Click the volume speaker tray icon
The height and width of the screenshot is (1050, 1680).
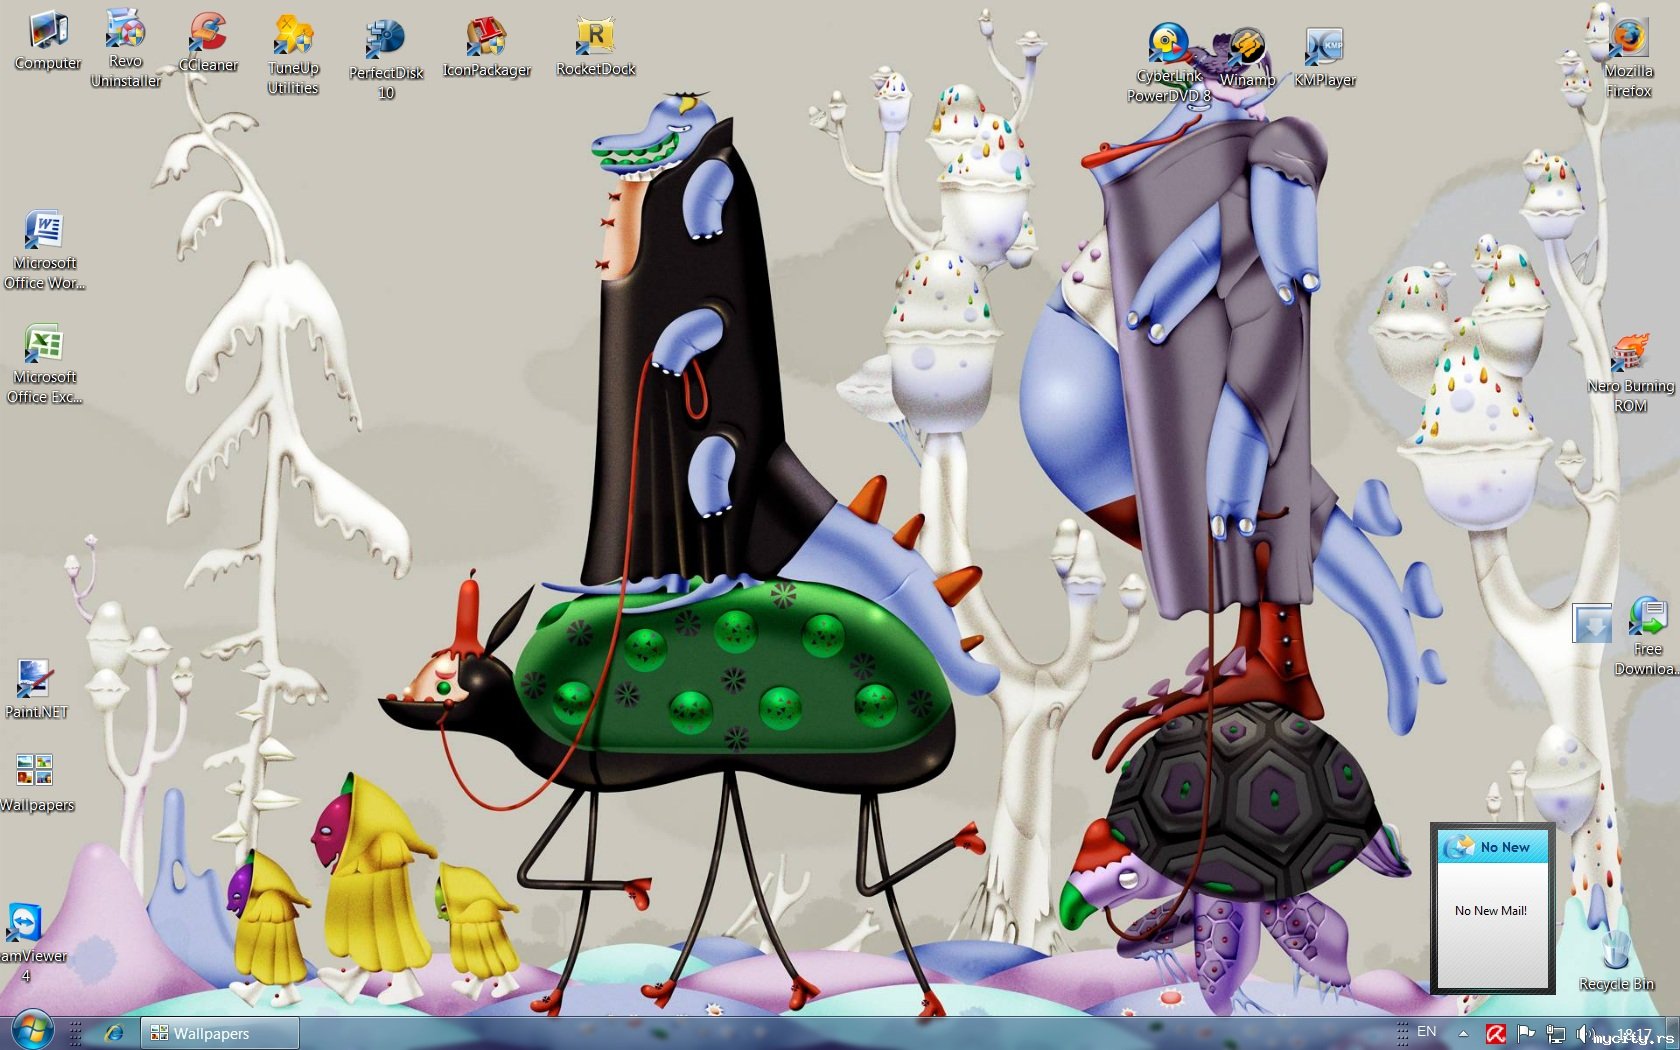[x=1586, y=1033]
